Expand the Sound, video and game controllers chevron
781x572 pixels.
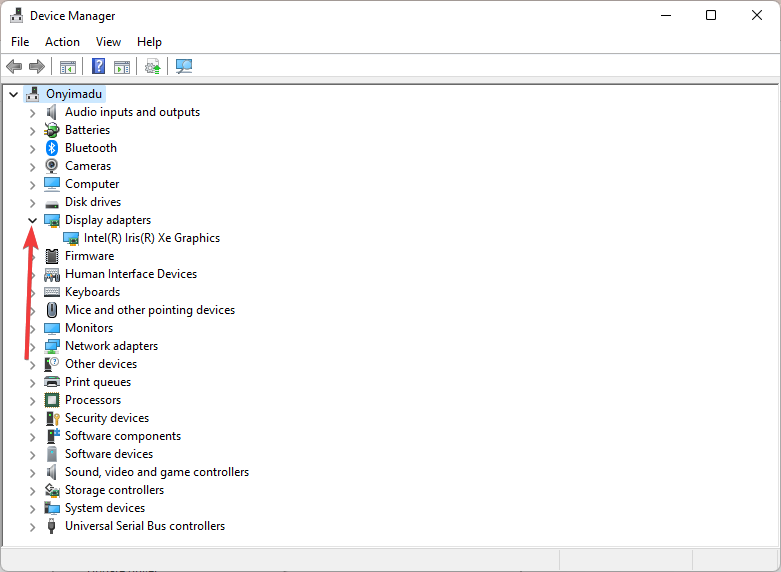click(x=32, y=473)
